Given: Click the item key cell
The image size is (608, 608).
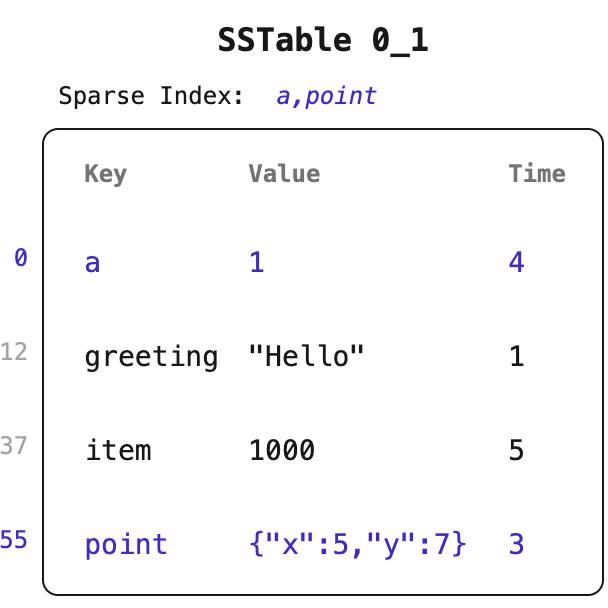Looking at the screenshot, I should click(118, 450).
